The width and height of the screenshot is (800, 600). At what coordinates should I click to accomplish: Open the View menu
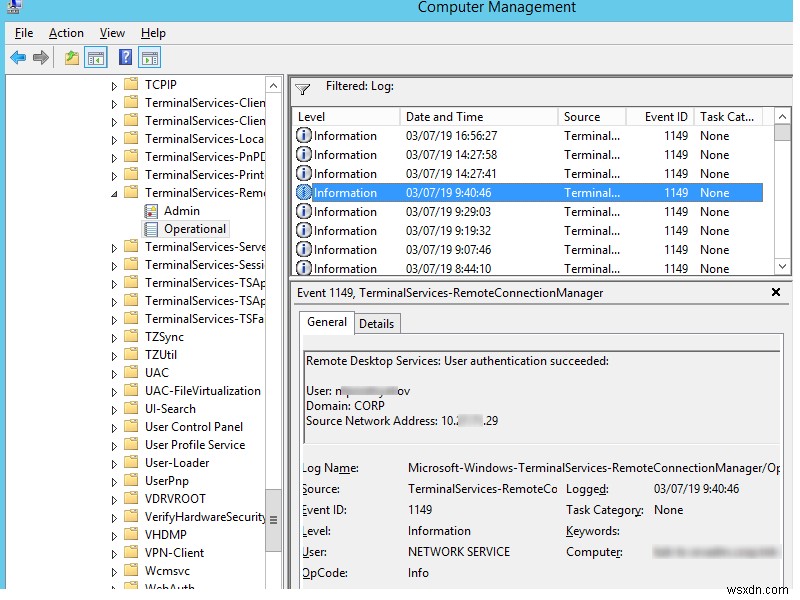[x=112, y=32]
